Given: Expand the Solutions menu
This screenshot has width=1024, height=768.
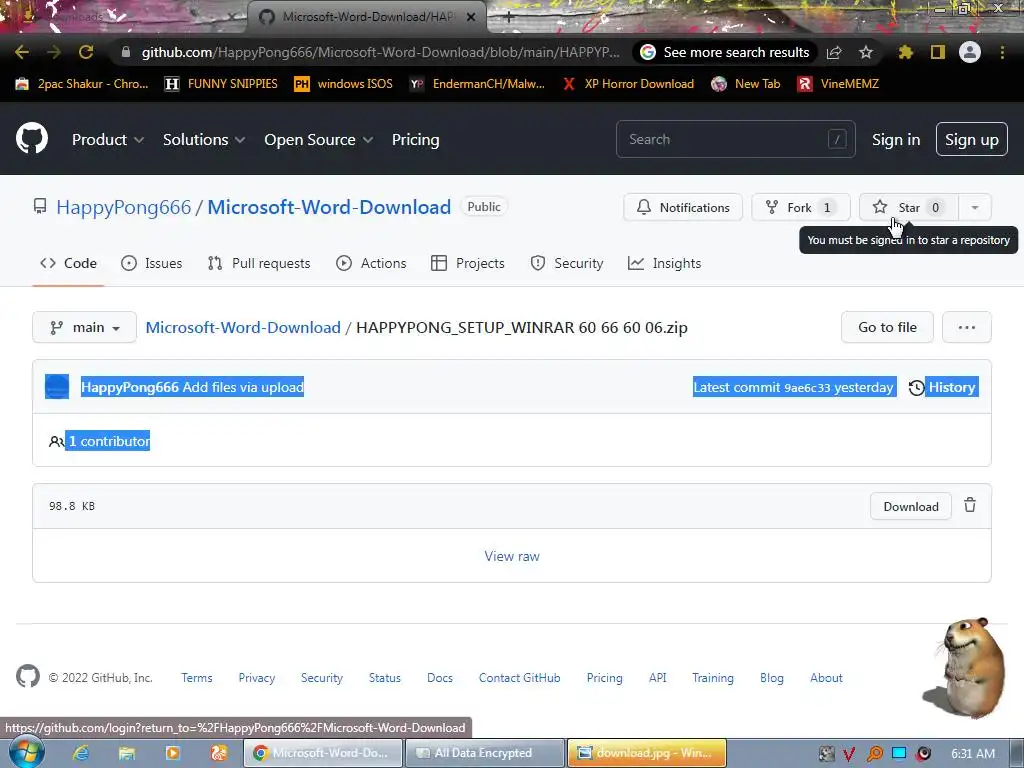Looking at the screenshot, I should (x=204, y=139).
